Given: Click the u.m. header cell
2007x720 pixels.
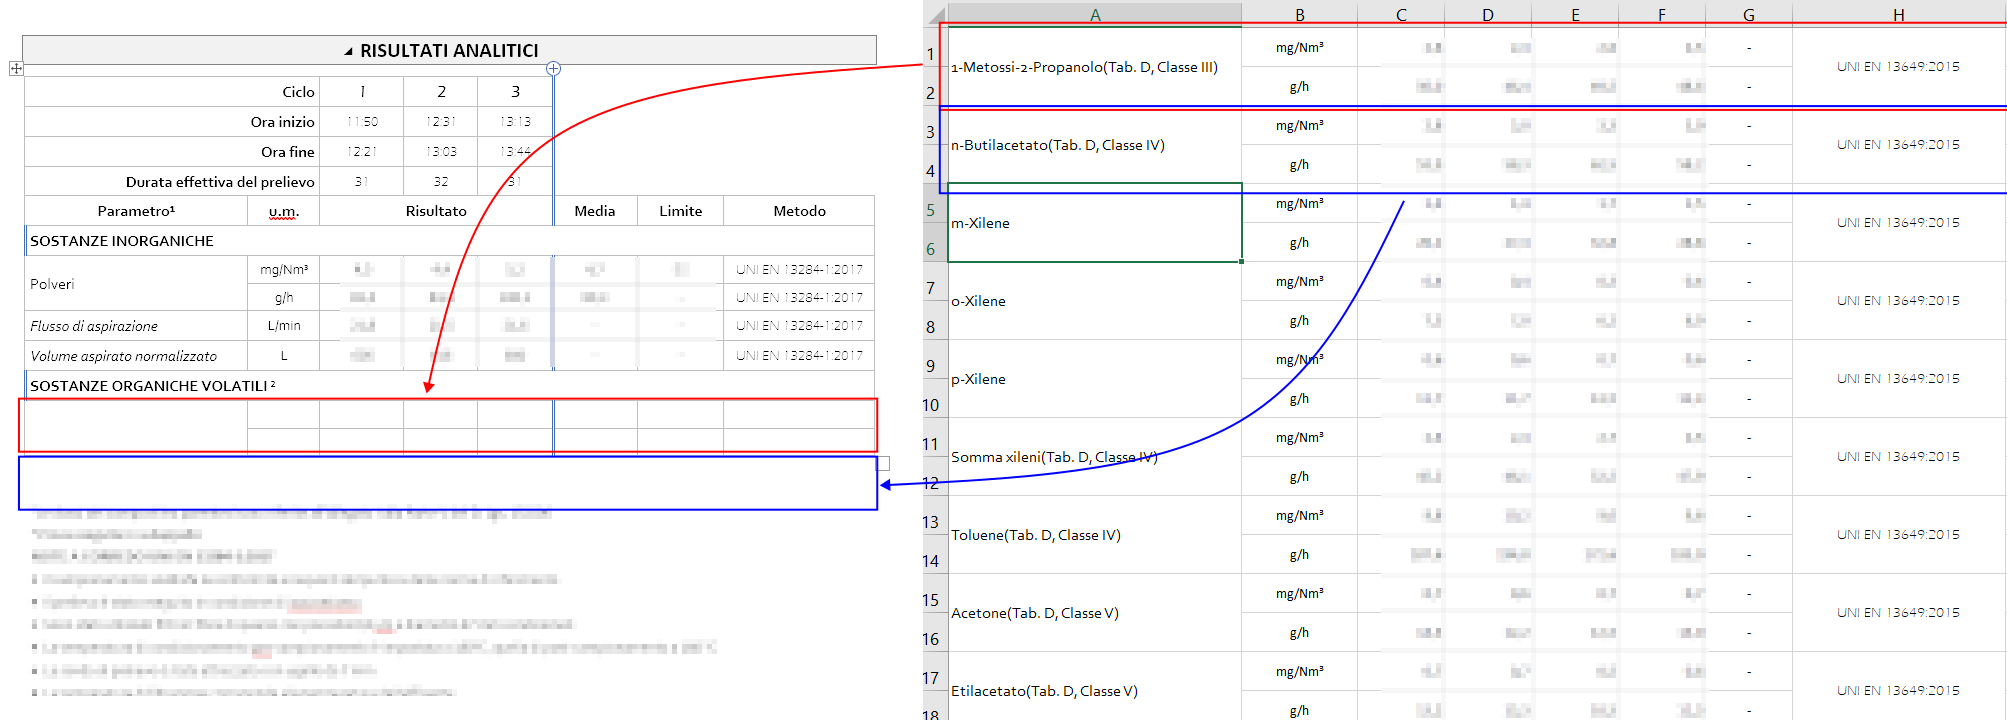Looking at the screenshot, I should (x=284, y=211).
